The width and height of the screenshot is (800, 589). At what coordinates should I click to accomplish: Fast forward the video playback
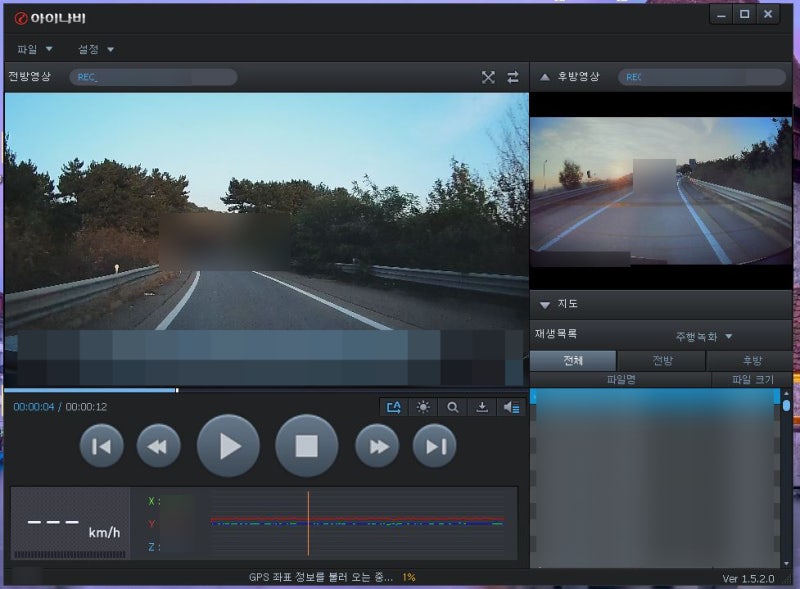coord(378,447)
